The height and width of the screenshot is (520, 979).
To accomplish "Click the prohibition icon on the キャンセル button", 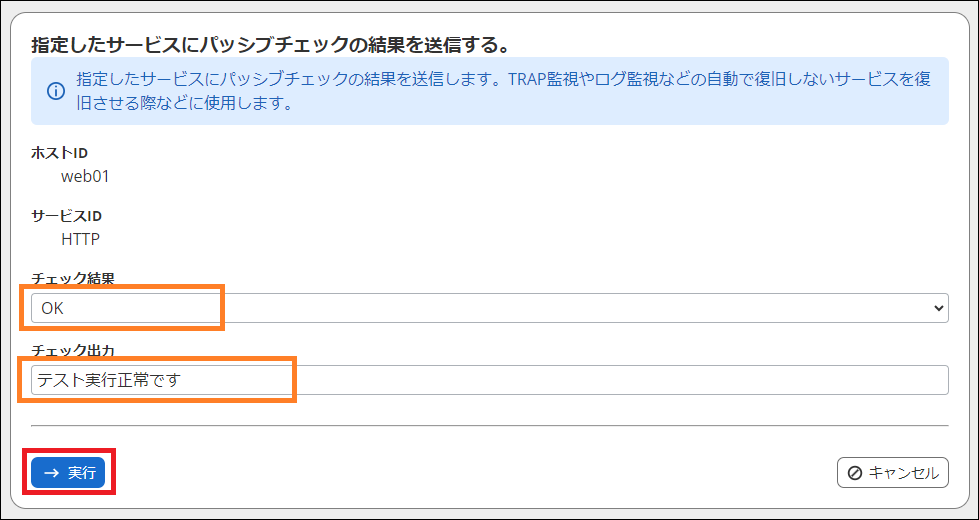I will coord(855,473).
